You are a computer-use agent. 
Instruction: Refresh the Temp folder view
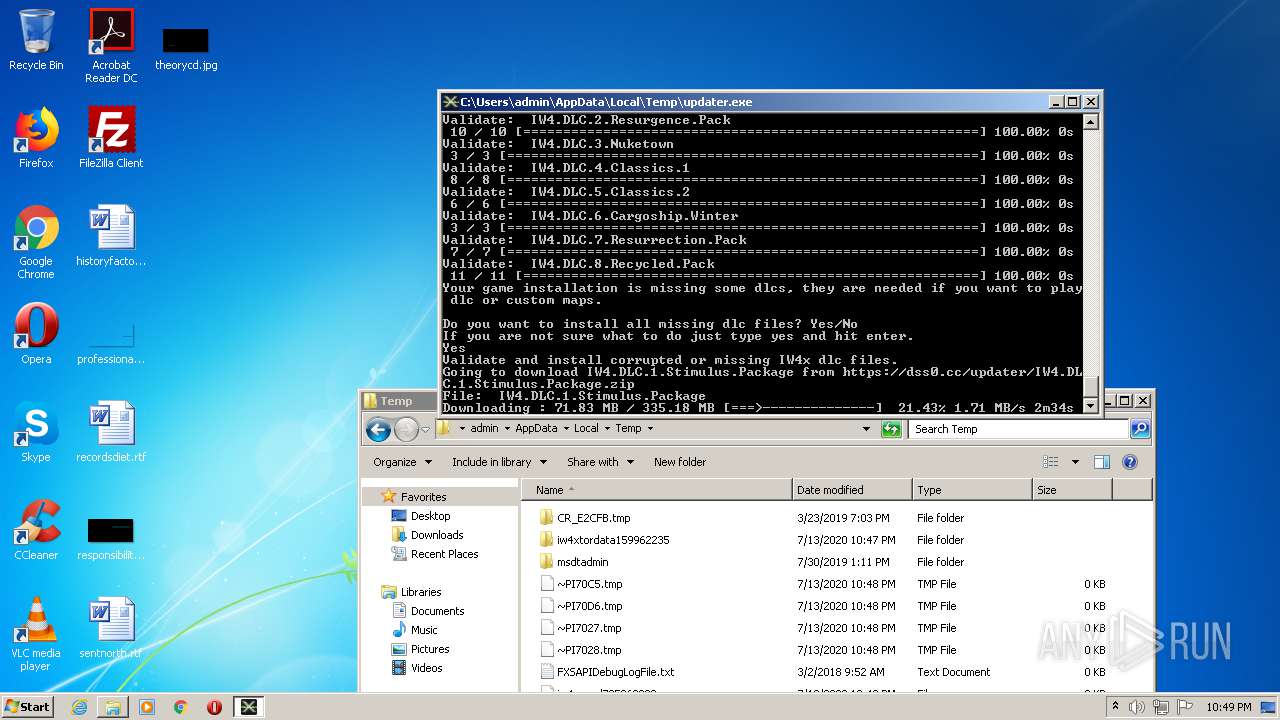point(891,429)
